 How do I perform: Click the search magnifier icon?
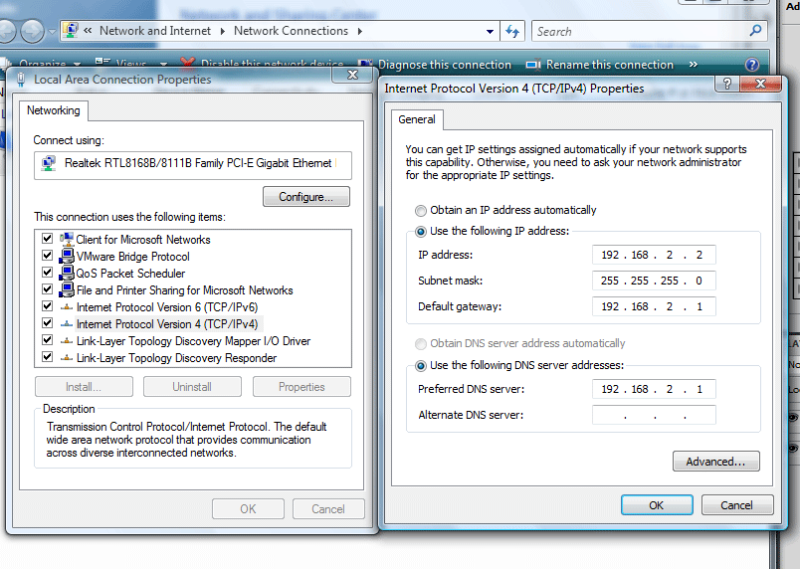[x=756, y=31]
